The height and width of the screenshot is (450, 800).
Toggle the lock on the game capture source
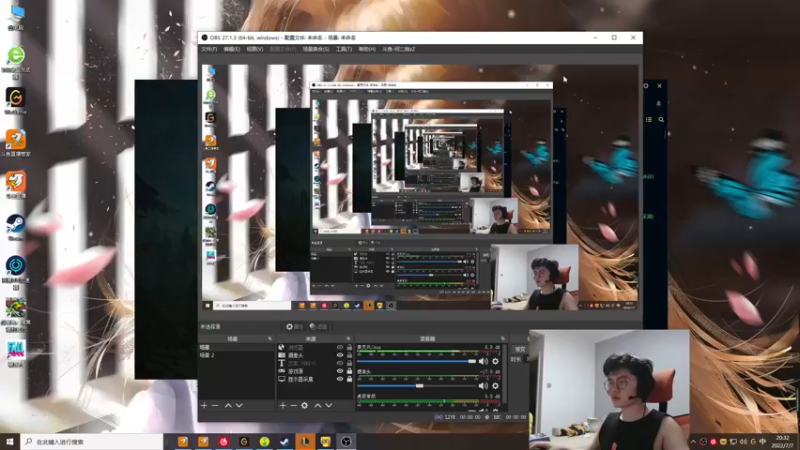click(349, 371)
